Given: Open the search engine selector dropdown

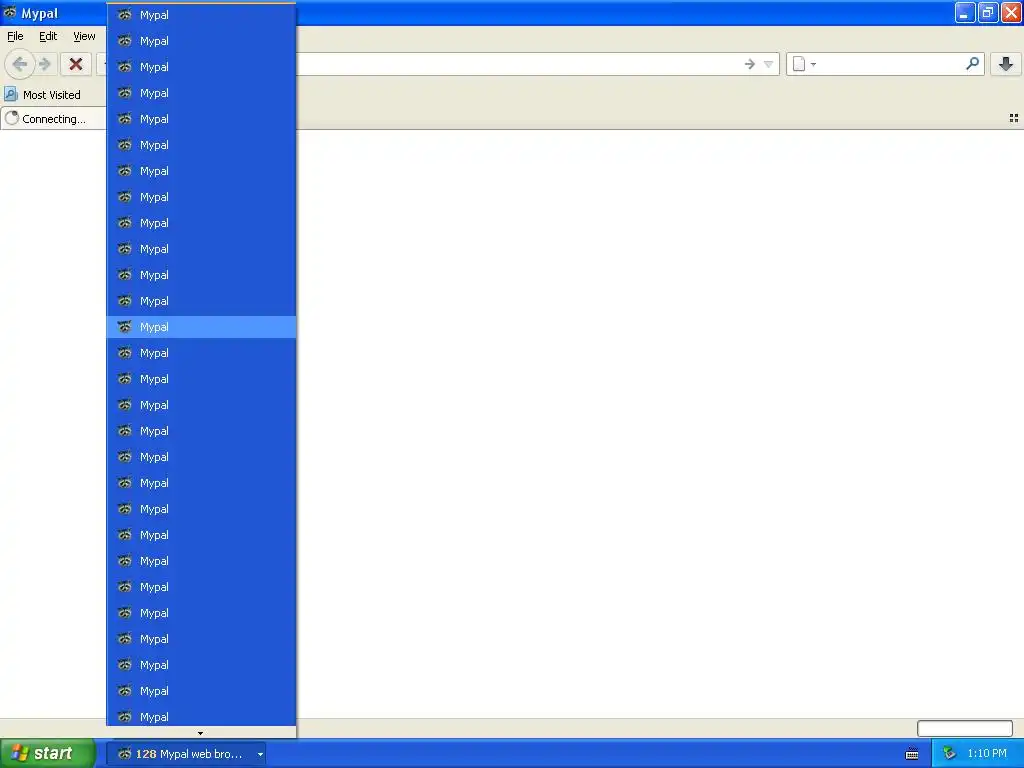Looking at the screenshot, I should pos(804,64).
